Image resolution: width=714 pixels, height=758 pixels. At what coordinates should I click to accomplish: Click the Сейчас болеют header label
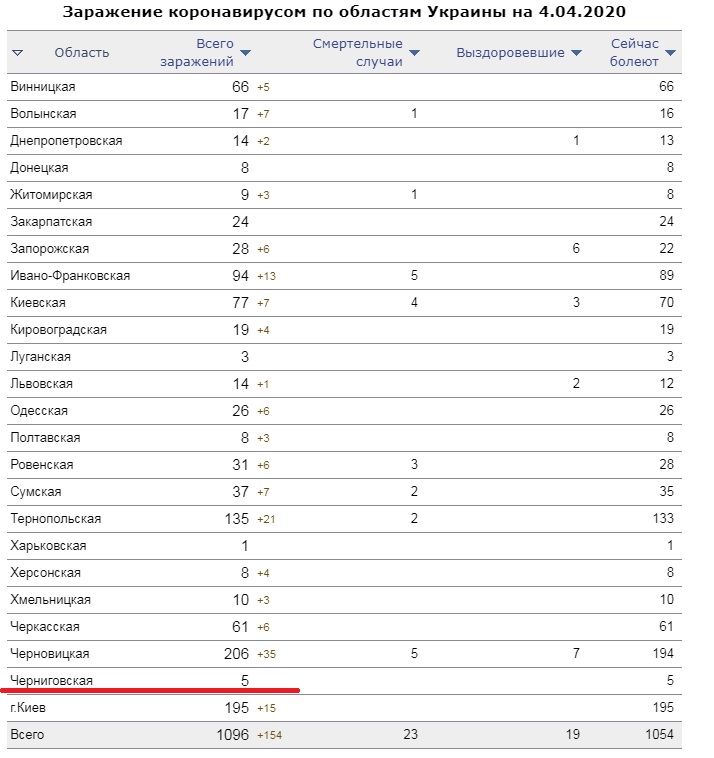[635, 52]
